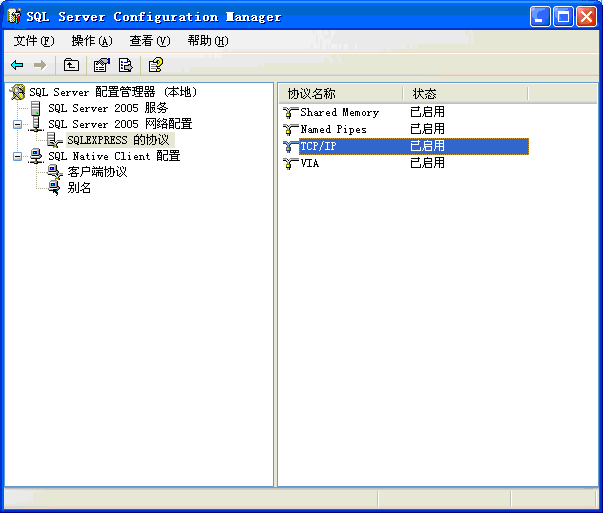603x513 pixels.
Task: Select the 别名 tree label
Action: 79,188
